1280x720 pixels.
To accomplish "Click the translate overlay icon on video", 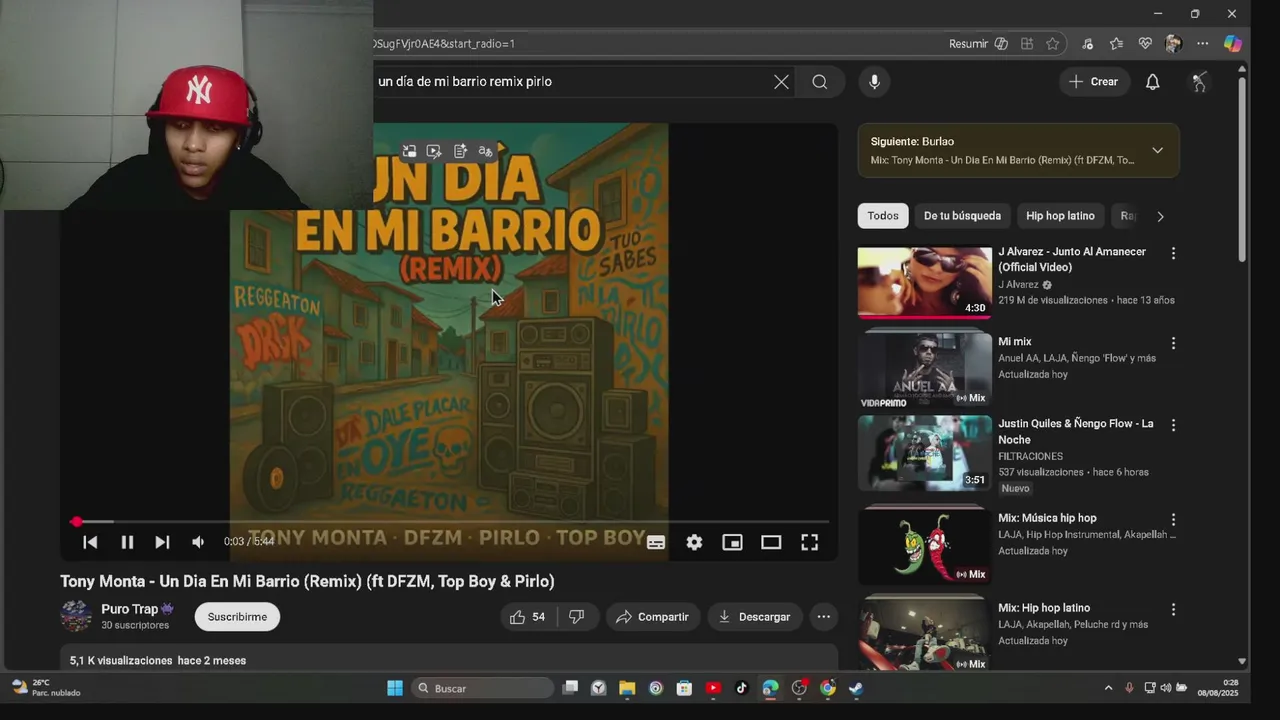I will click(485, 151).
